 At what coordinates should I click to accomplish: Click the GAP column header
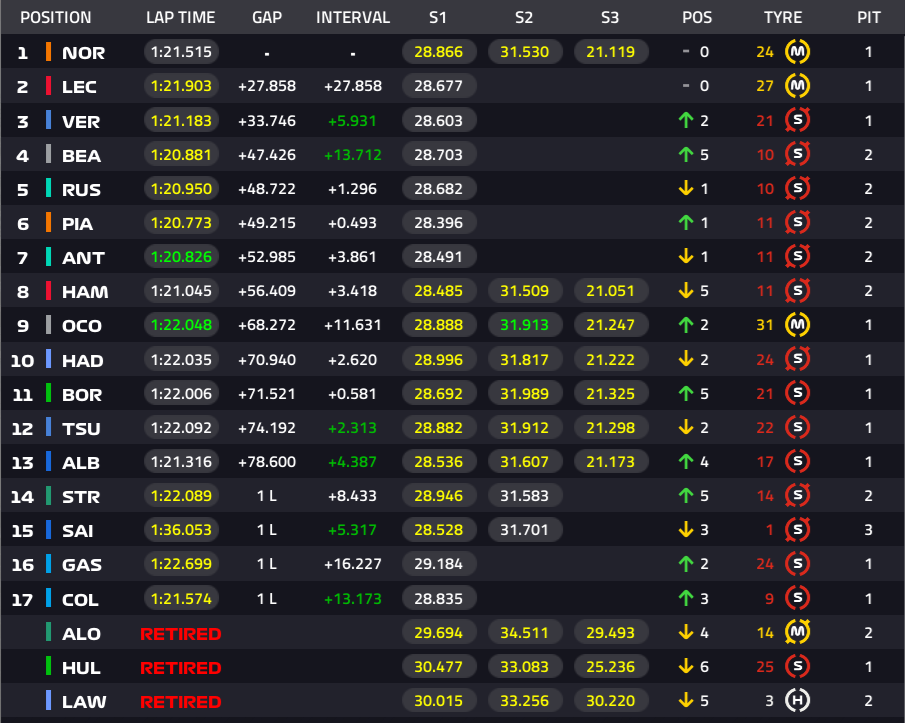267,17
